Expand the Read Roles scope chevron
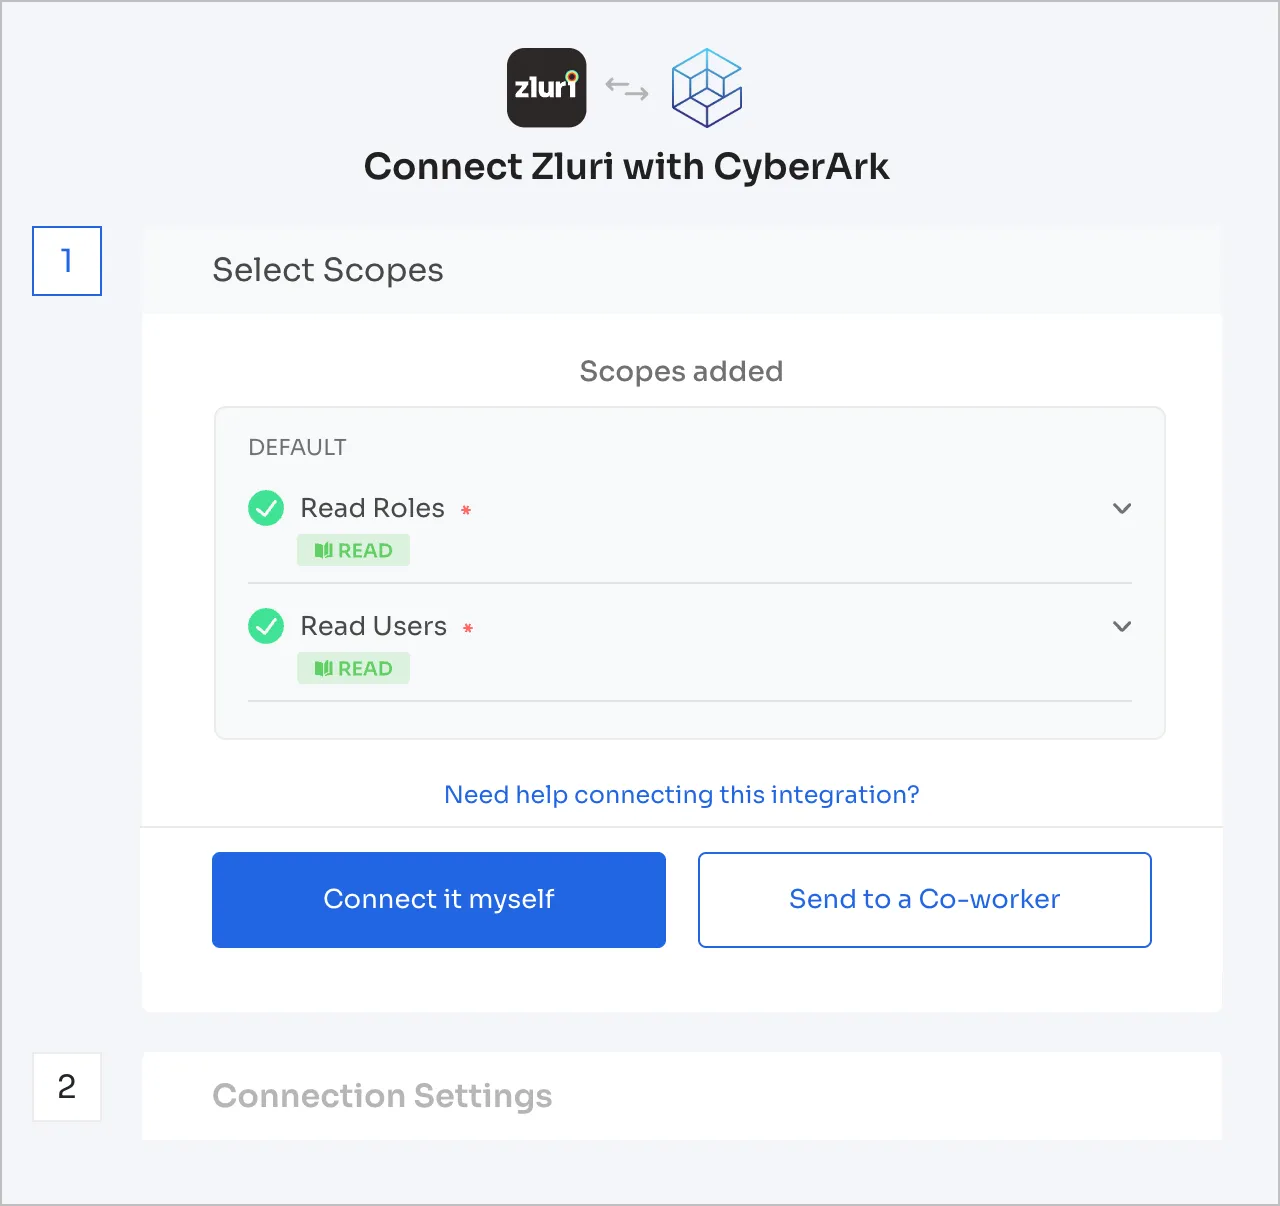Viewport: 1280px width, 1206px height. click(x=1122, y=508)
